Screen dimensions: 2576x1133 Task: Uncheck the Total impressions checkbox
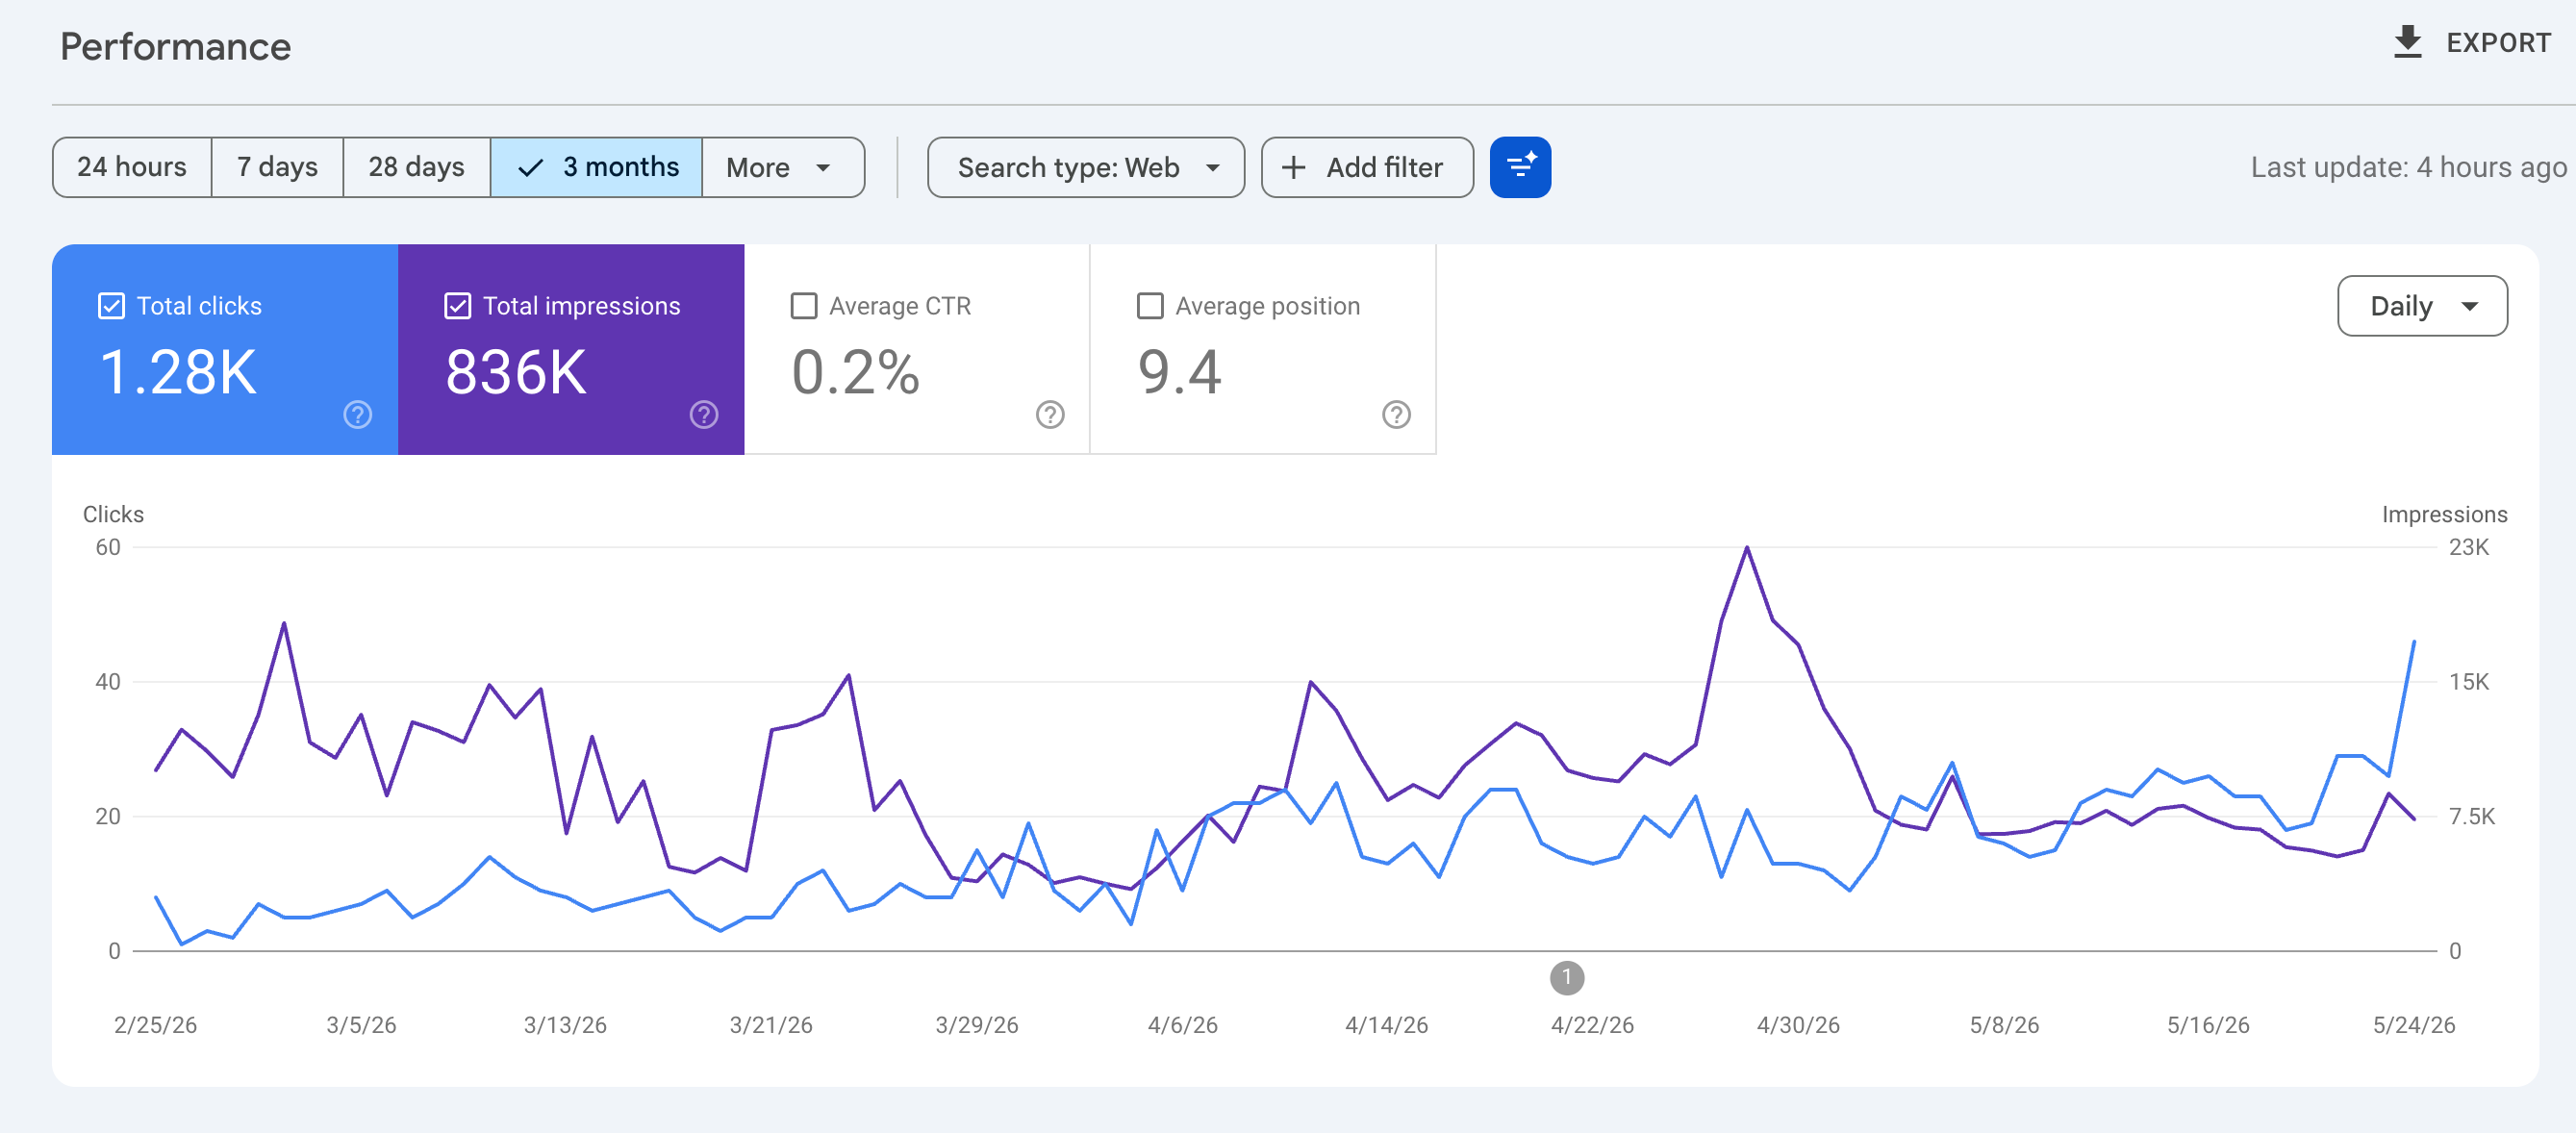pos(457,306)
